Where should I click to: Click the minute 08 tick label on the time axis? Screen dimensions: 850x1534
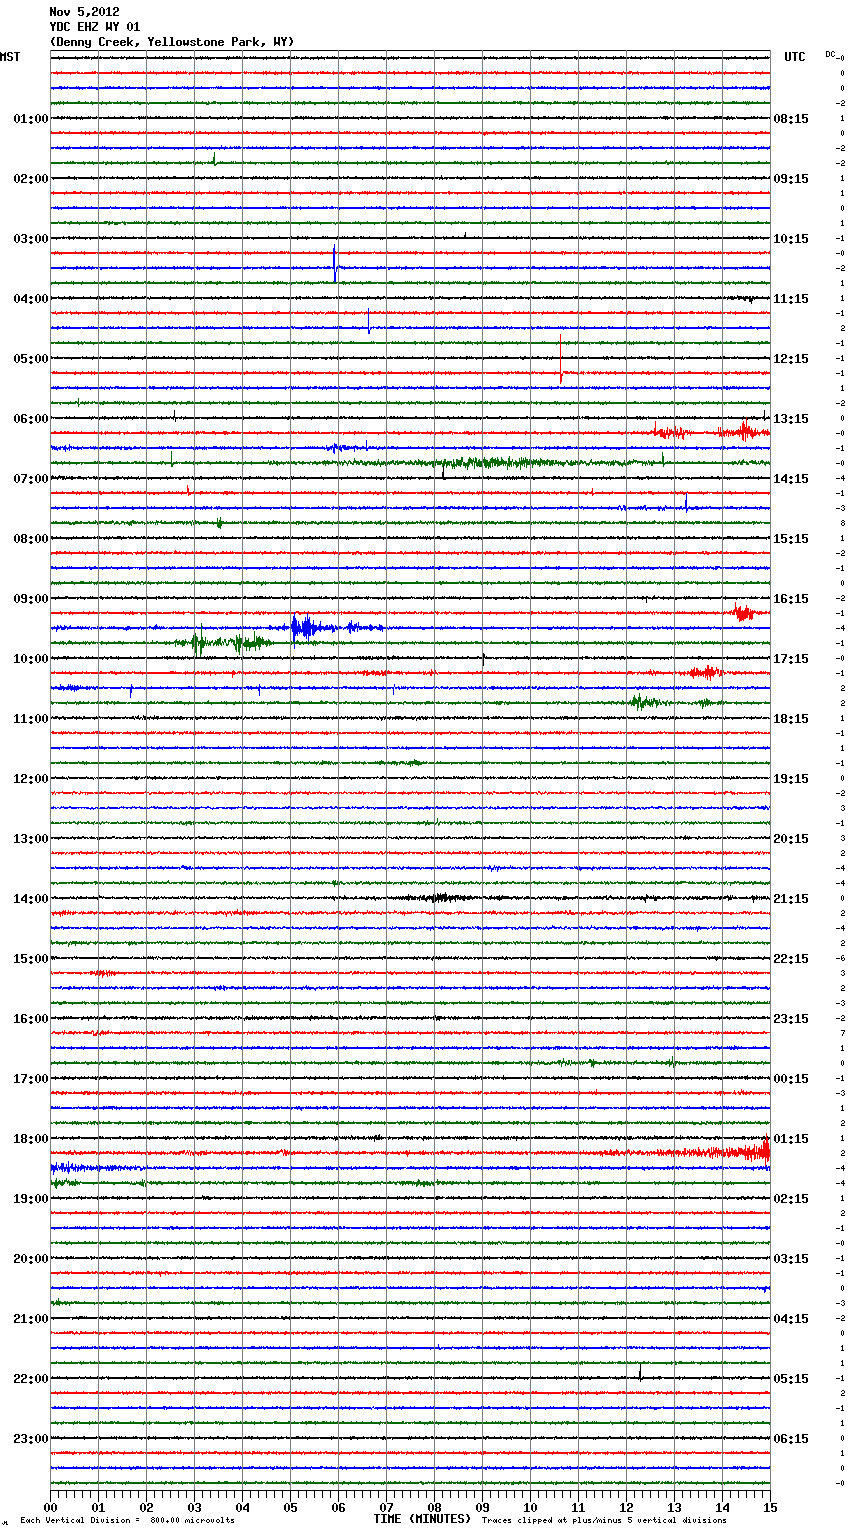click(x=434, y=1507)
